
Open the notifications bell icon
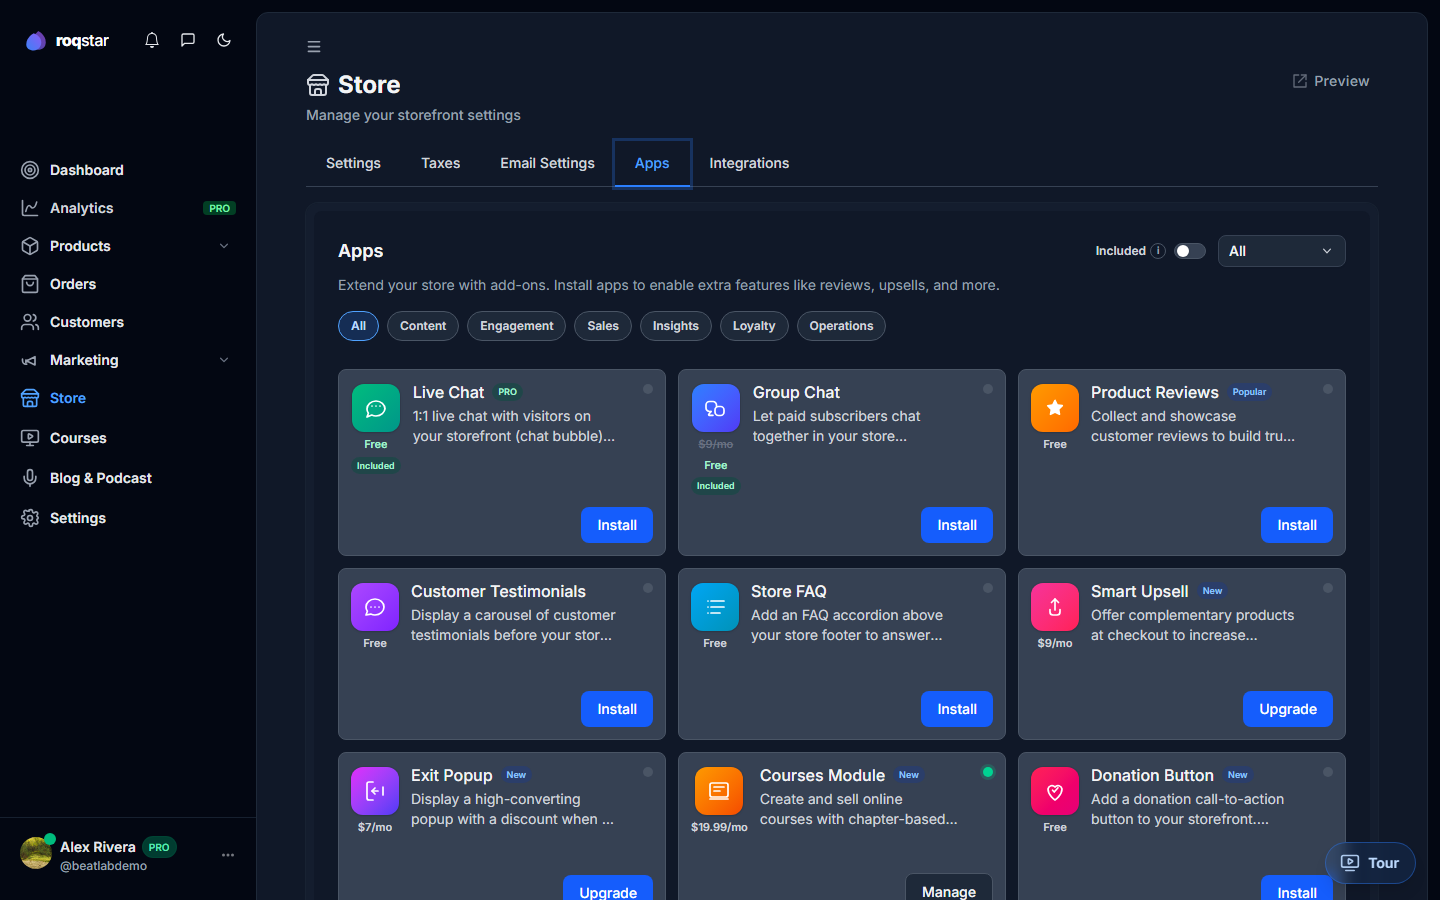pos(152,40)
